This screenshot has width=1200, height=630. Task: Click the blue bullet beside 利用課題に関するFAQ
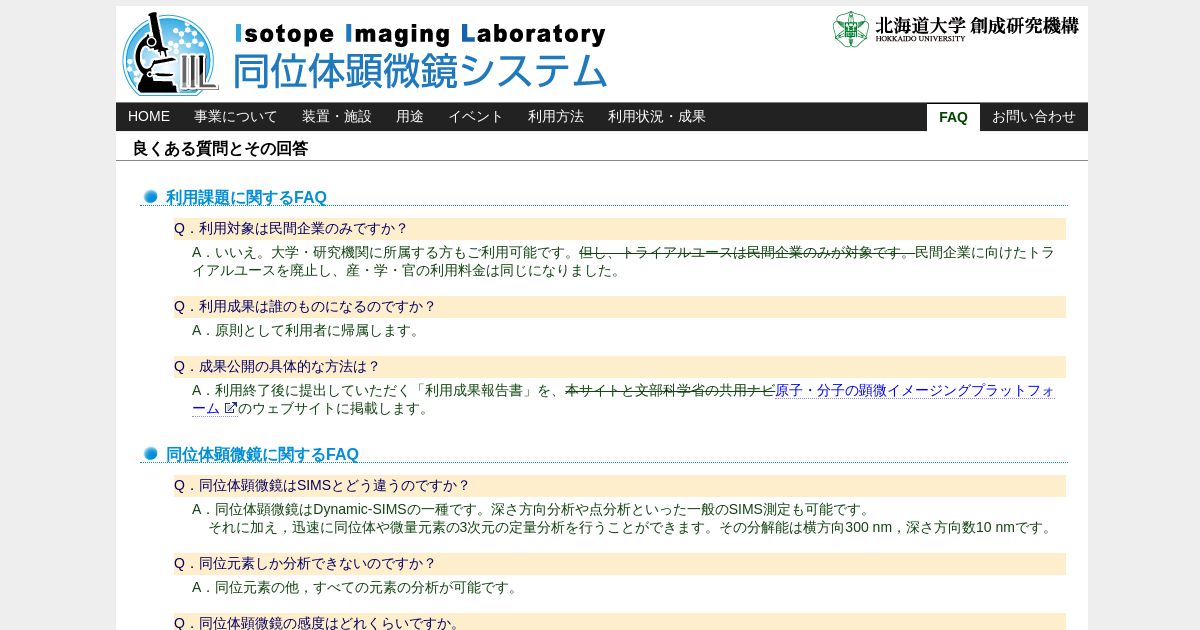(x=151, y=197)
